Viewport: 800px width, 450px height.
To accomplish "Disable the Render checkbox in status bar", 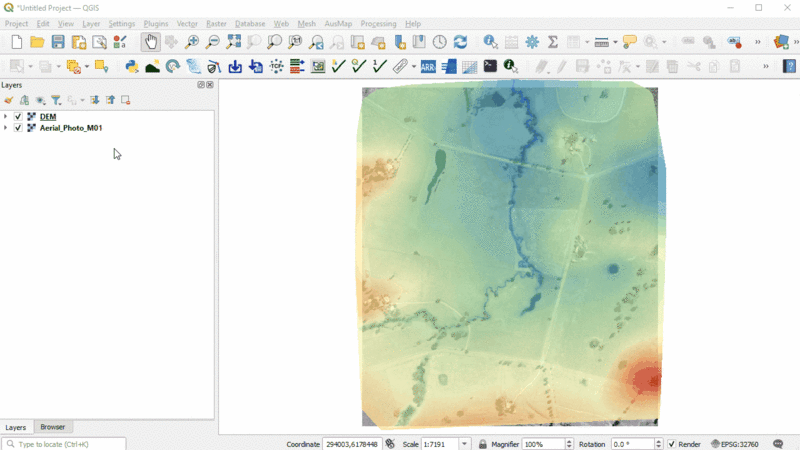I will [x=672, y=444].
